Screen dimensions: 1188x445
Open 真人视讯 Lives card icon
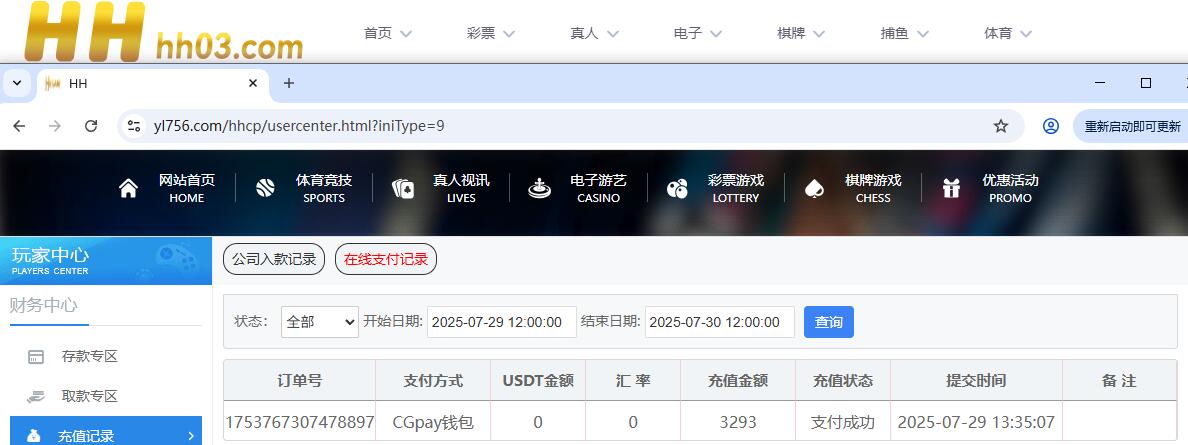[403, 189]
